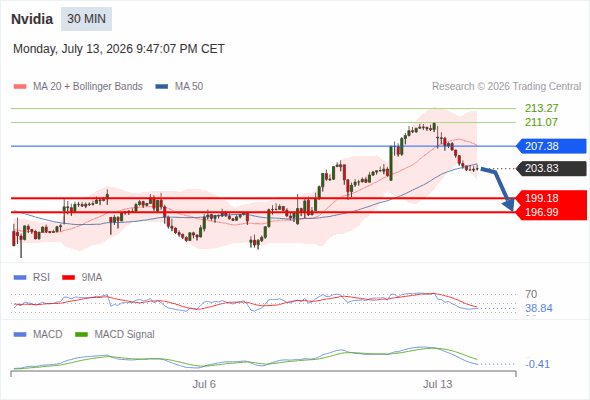
Task: Select the 207.38 blue pivot price tag
Action: coord(551,146)
